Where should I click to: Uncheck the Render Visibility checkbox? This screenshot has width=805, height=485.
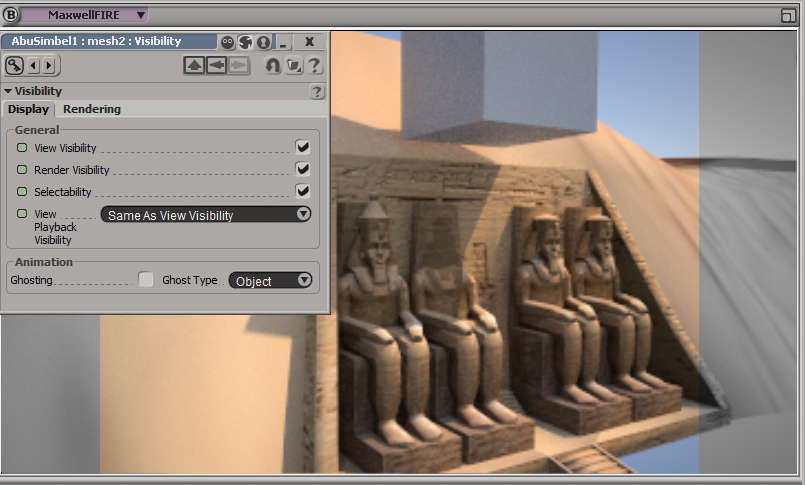coord(303,169)
